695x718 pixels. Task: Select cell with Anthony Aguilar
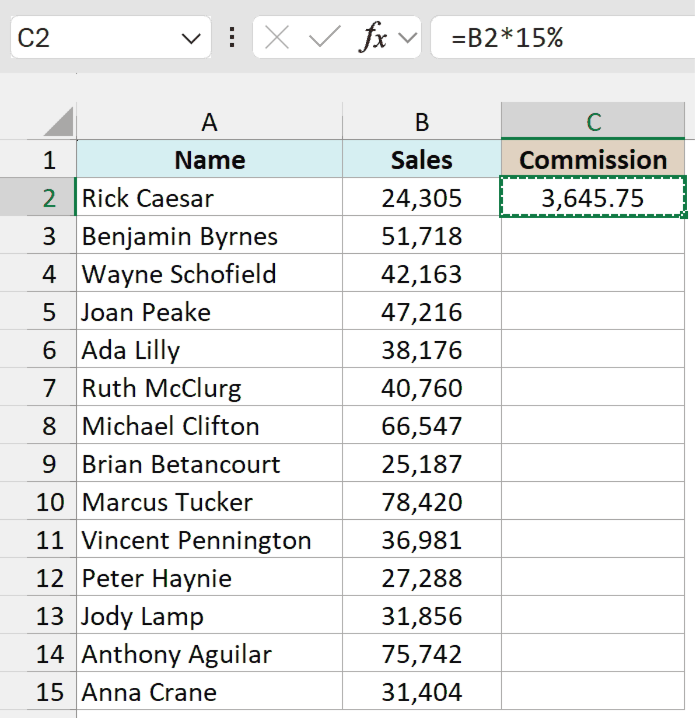pos(210,653)
